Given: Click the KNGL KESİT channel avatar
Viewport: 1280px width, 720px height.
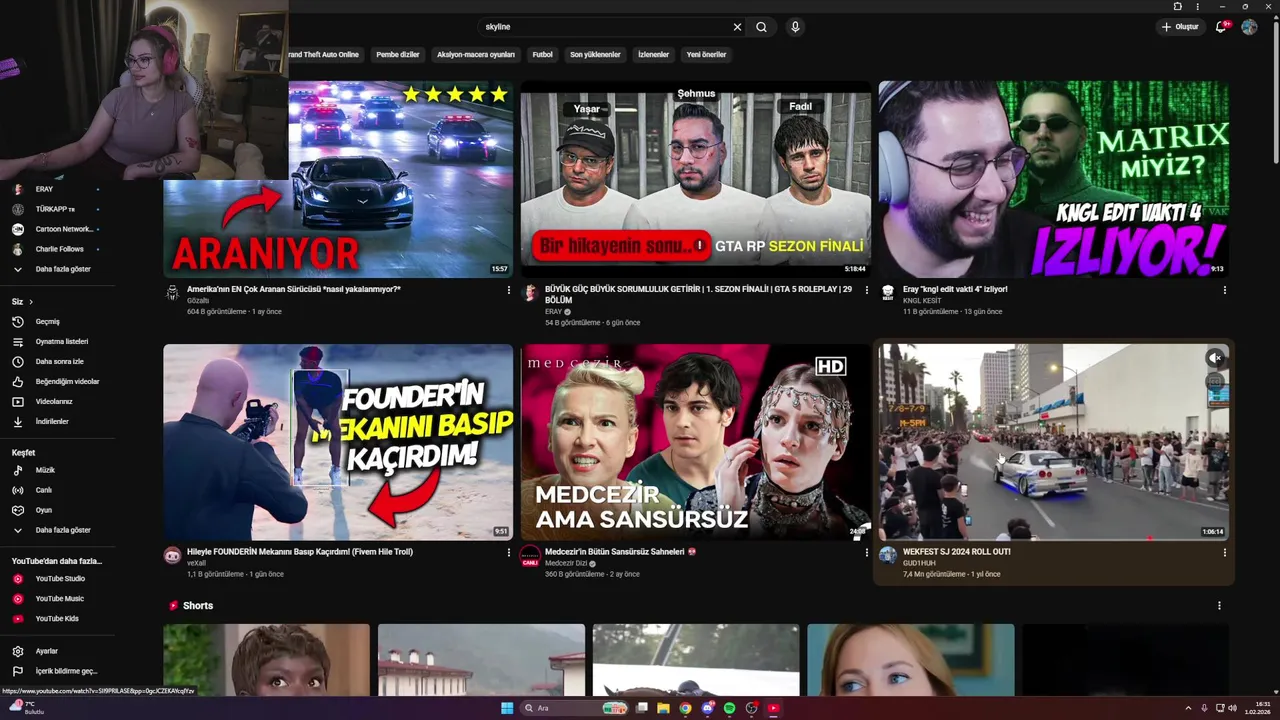Looking at the screenshot, I should pos(887,293).
